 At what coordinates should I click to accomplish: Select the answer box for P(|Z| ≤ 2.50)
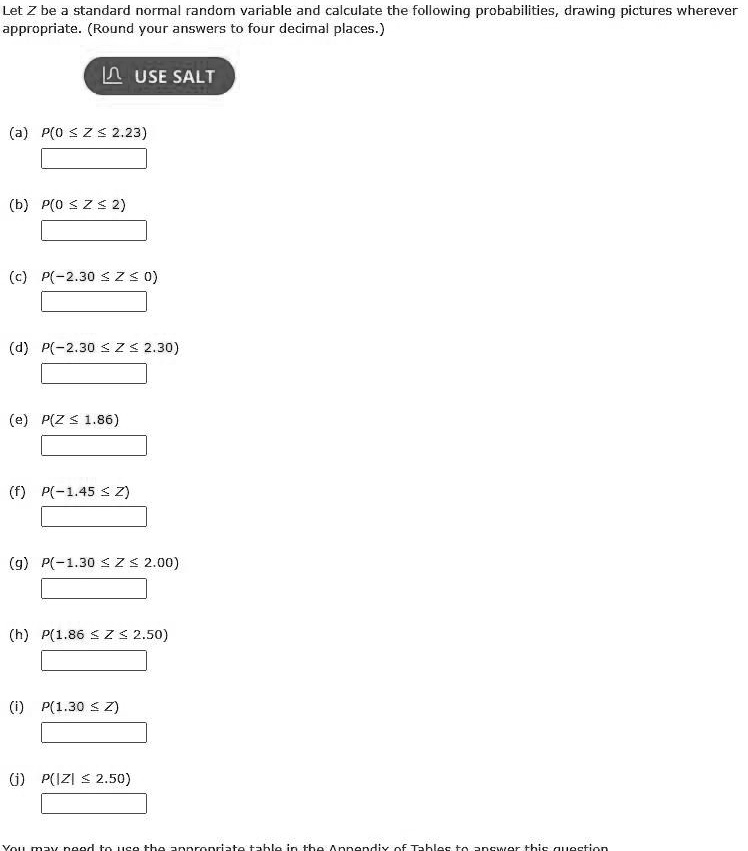(94, 804)
